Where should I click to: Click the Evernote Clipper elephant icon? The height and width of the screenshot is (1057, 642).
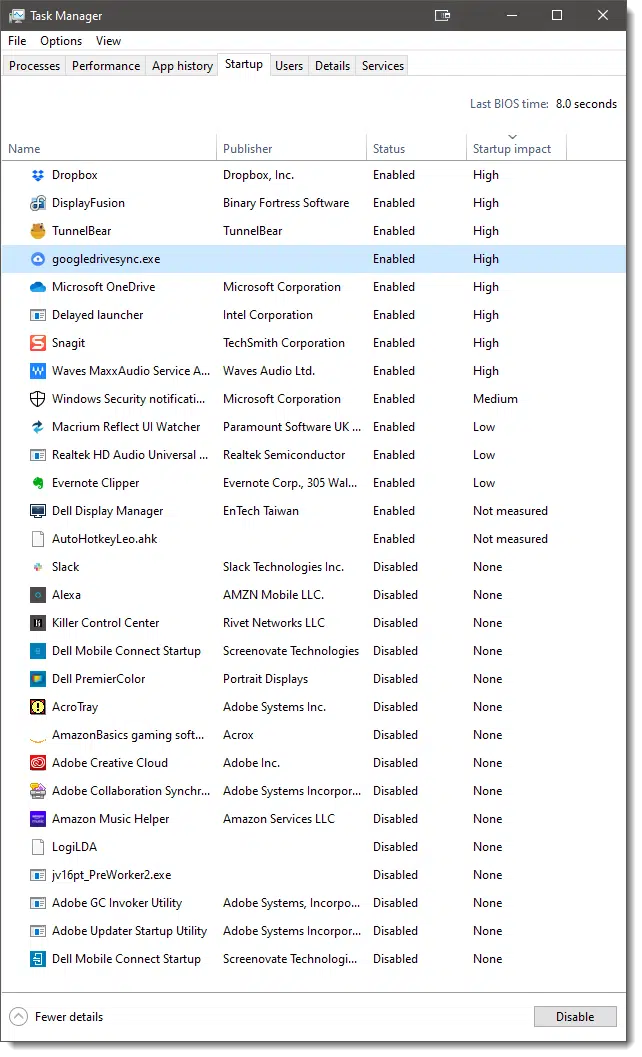tap(38, 483)
